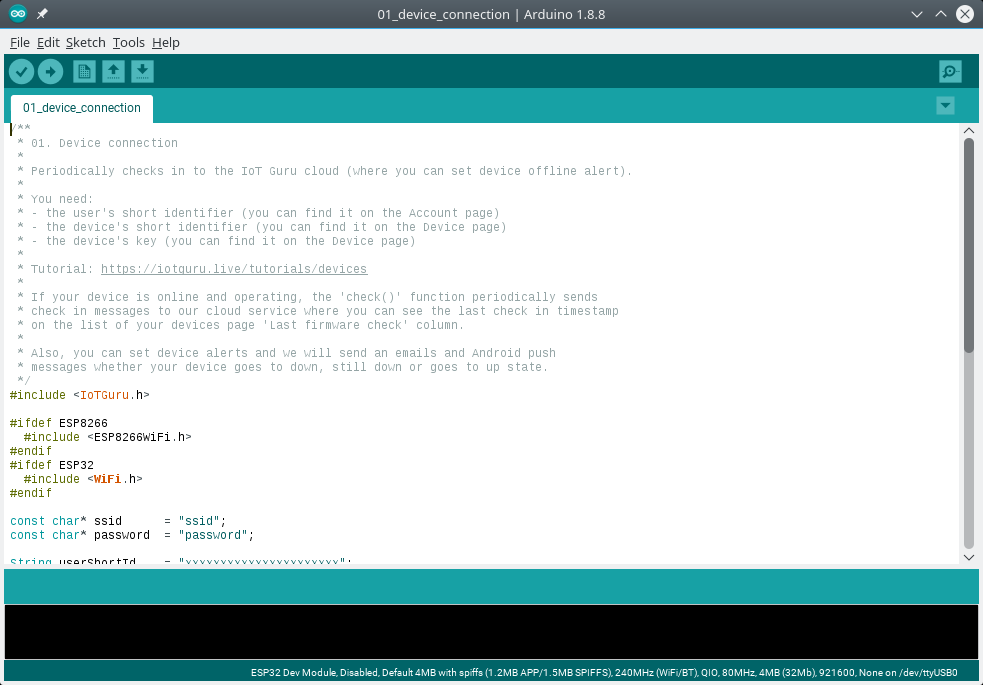Select the 01_device_connection tab
The width and height of the screenshot is (983, 685).
82,108
